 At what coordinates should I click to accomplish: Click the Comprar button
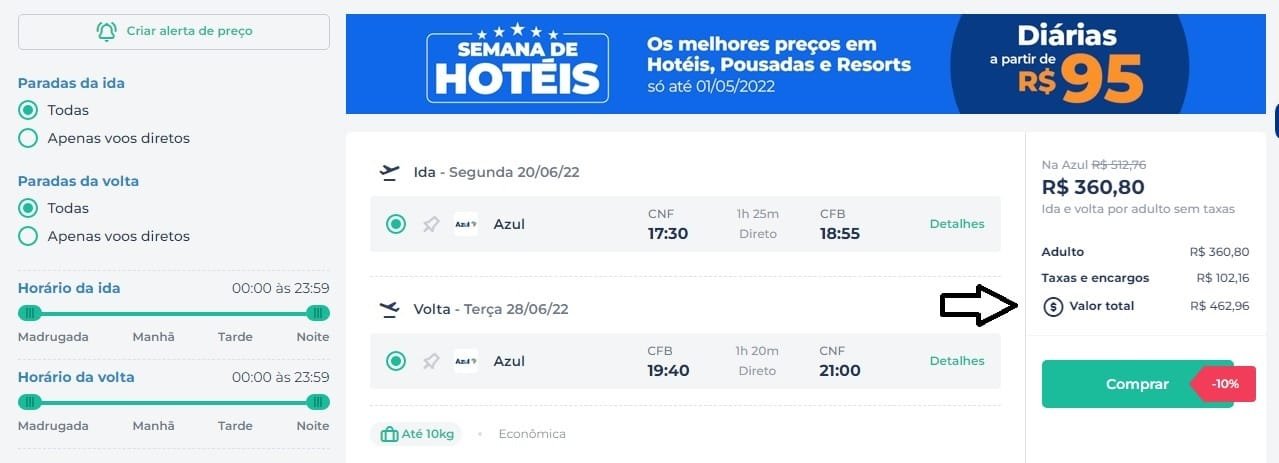pyautogui.click(x=1137, y=384)
